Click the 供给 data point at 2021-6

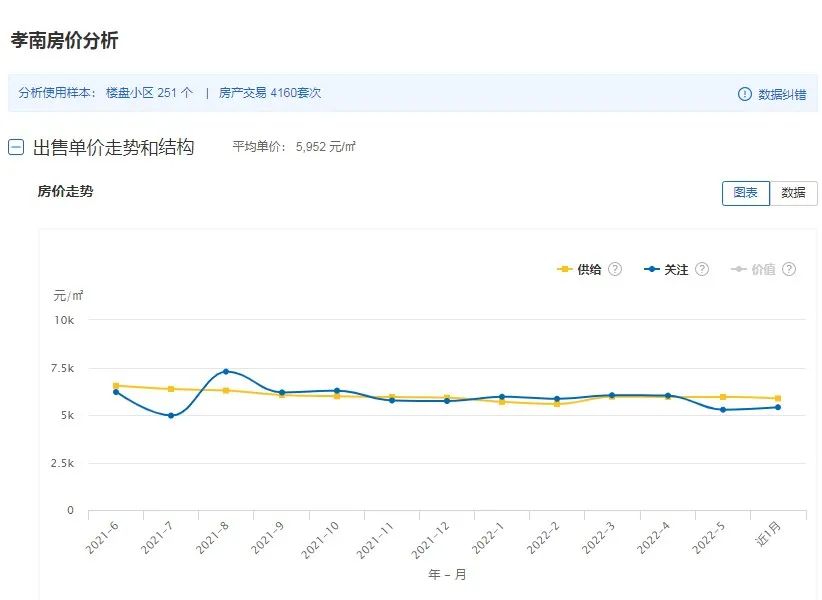(116, 385)
